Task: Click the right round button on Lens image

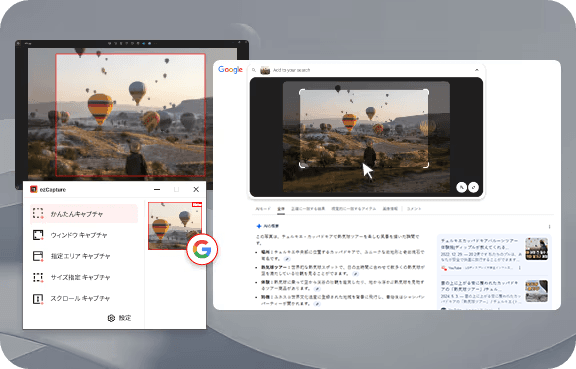Action: [x=474, y=187]
